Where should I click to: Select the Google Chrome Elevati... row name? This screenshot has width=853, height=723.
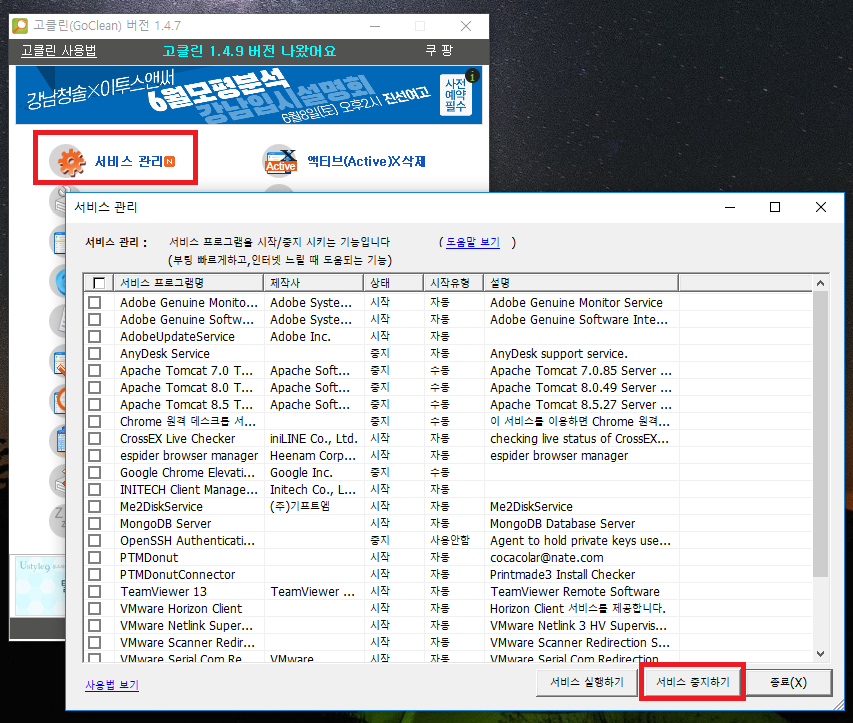[187, 473]
